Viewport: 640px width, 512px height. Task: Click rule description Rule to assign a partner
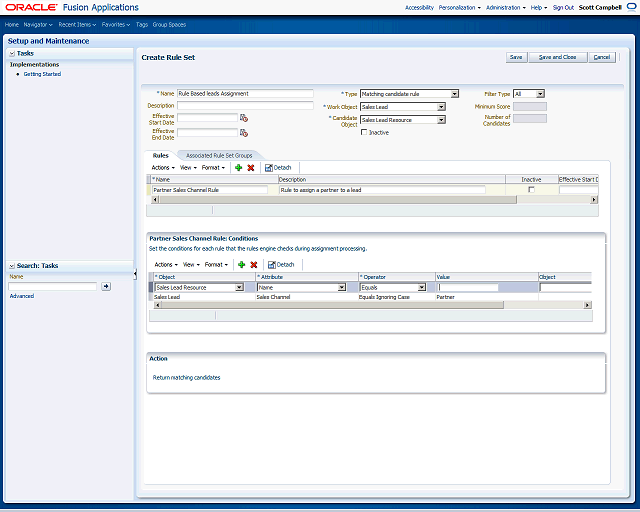[382, 190]
